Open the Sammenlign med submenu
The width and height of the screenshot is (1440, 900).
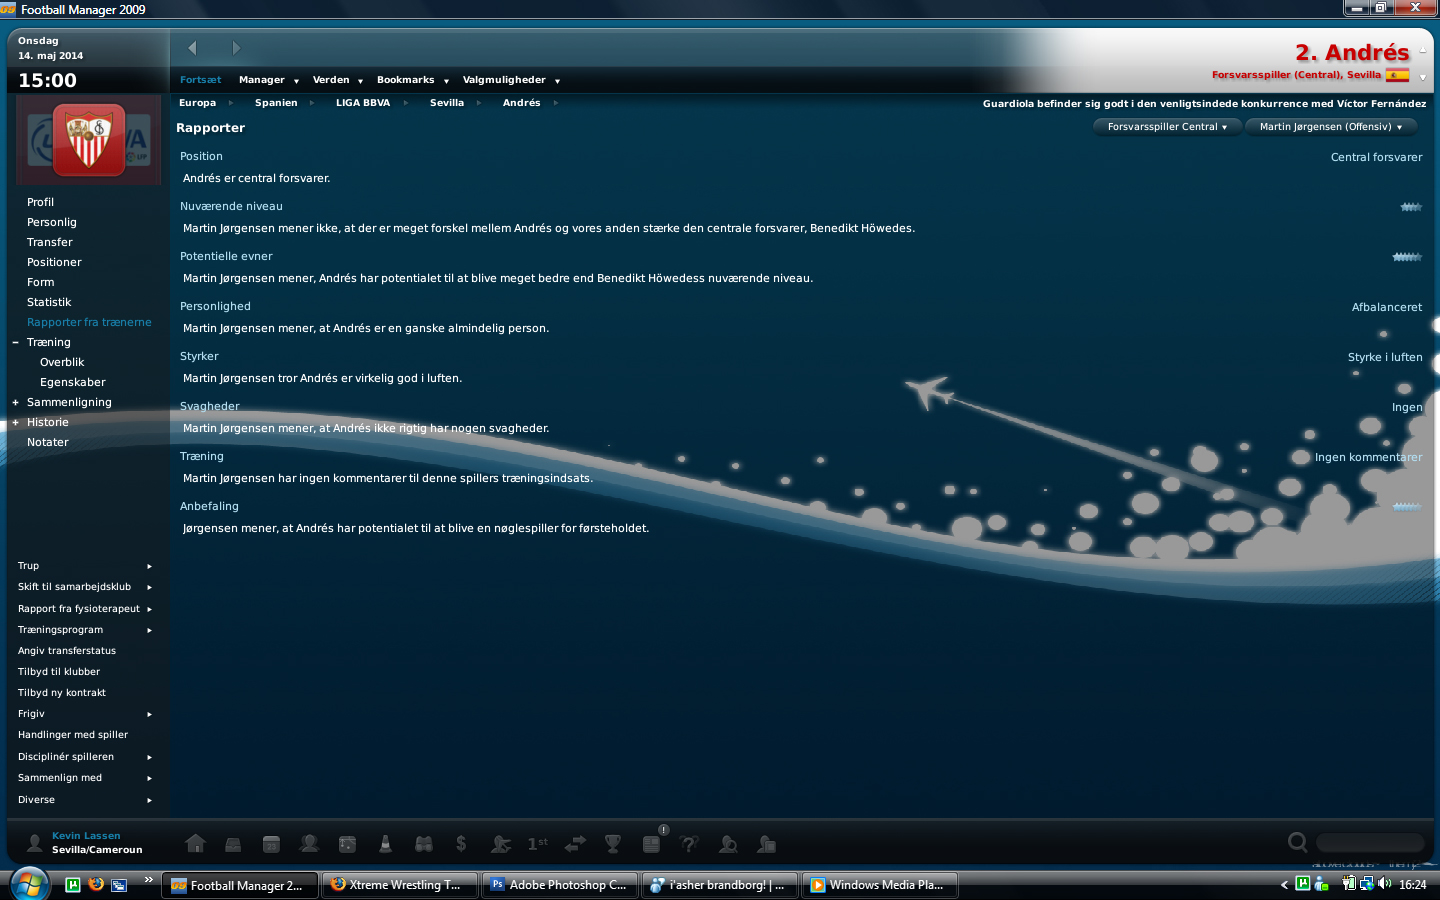coord(85,778)
